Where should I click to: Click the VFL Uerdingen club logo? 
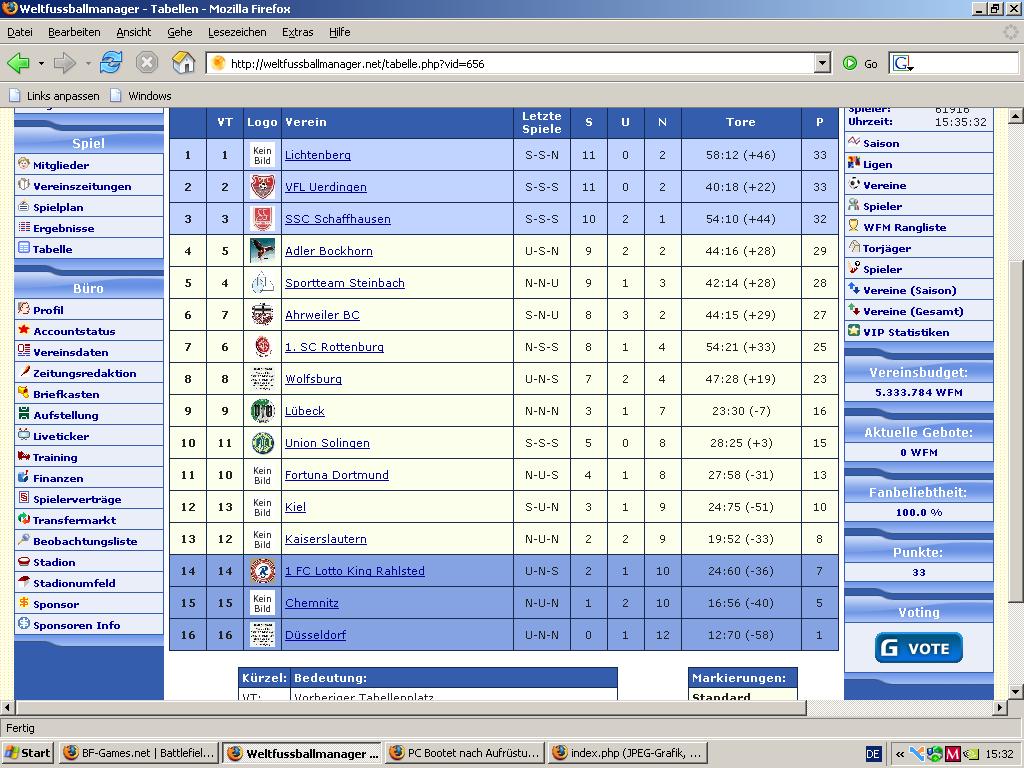click(x=263, y=187)
